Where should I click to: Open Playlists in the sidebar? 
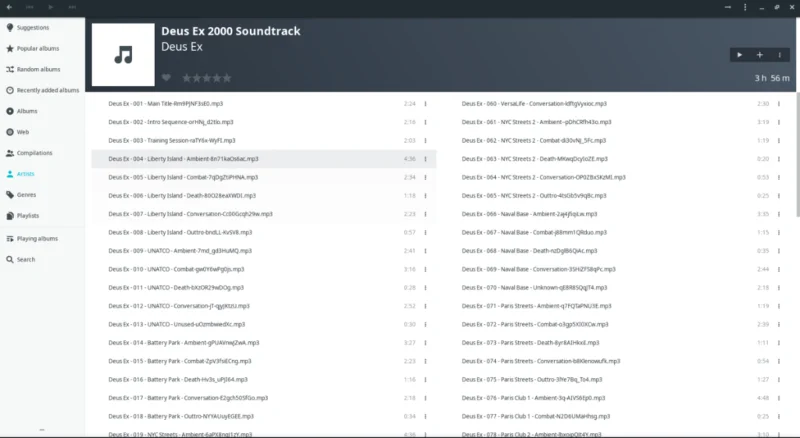[42, 216]
